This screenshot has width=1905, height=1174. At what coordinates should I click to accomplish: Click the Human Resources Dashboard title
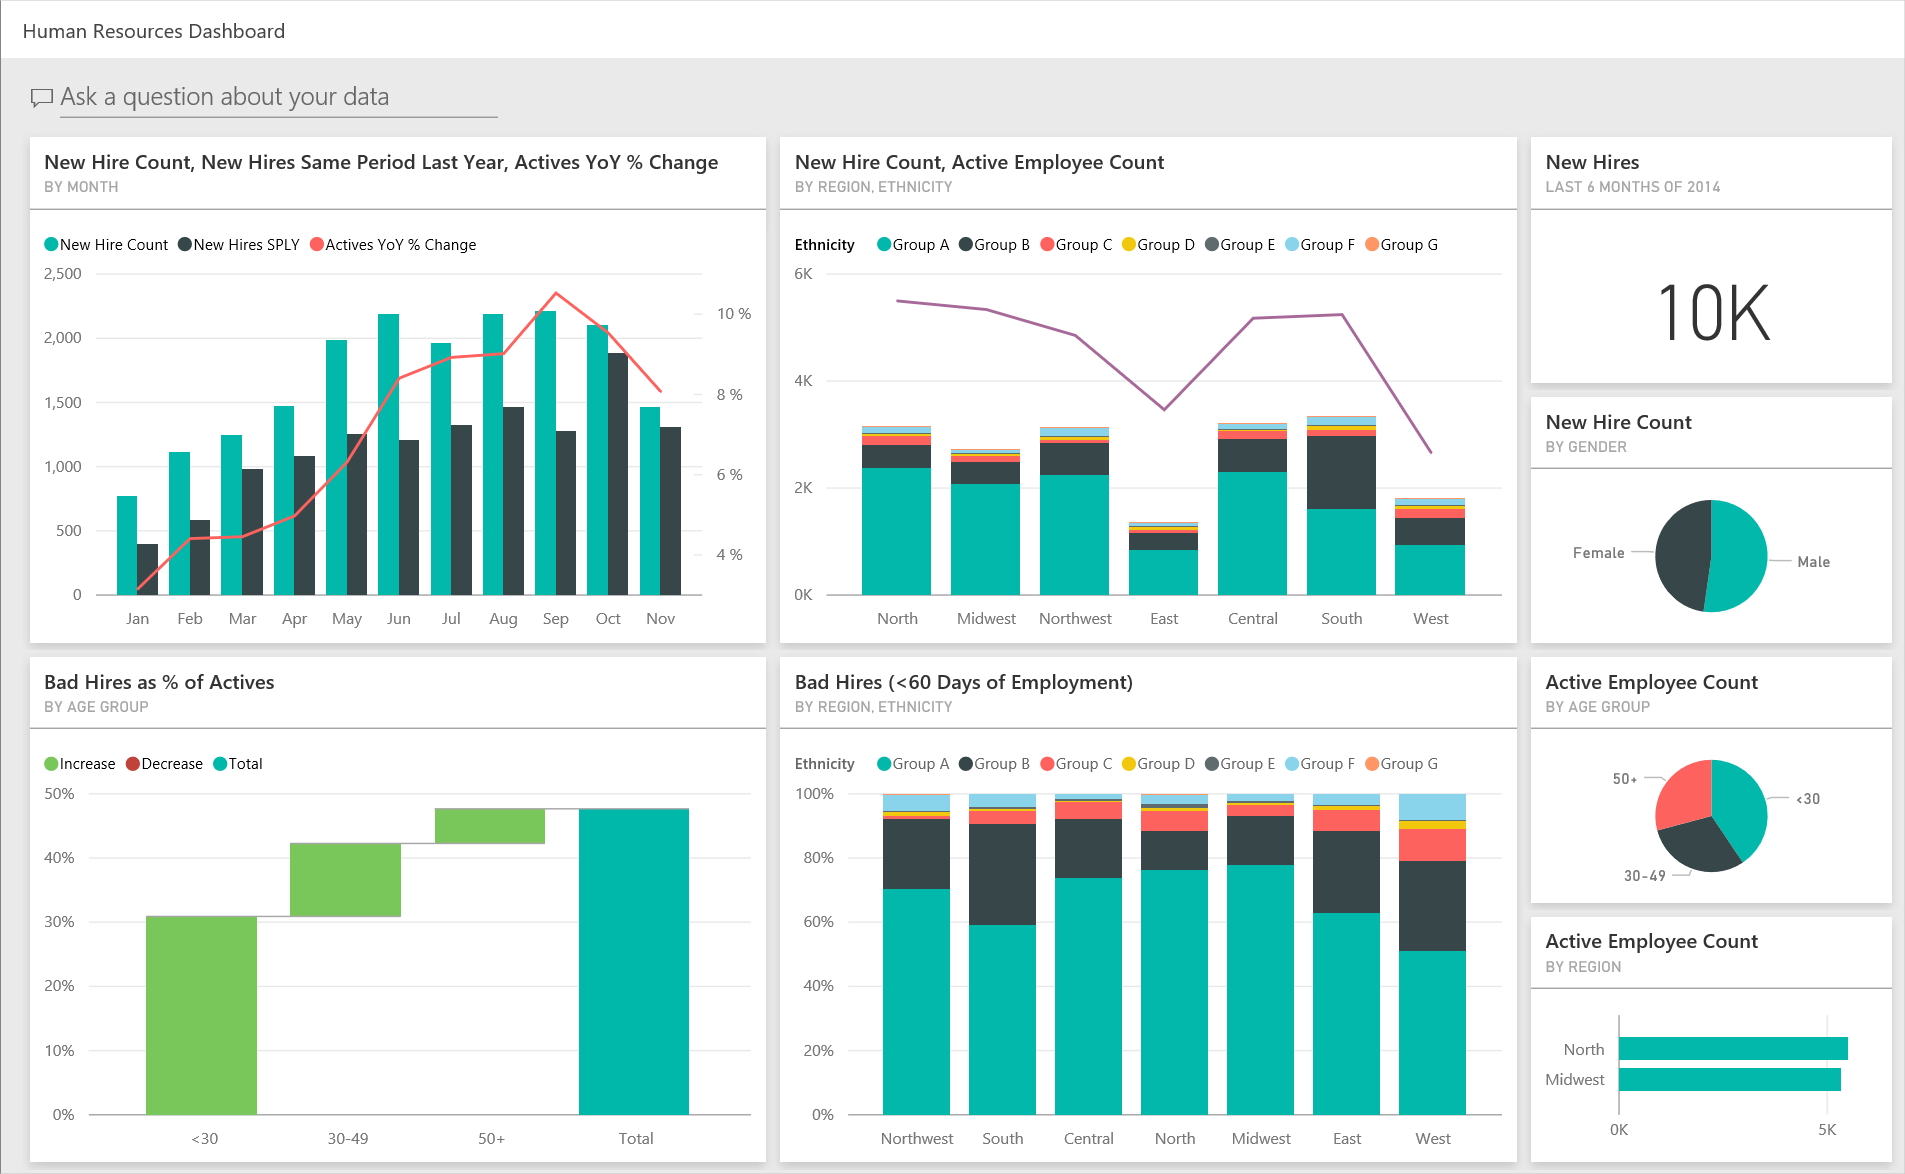pos(152,31)
